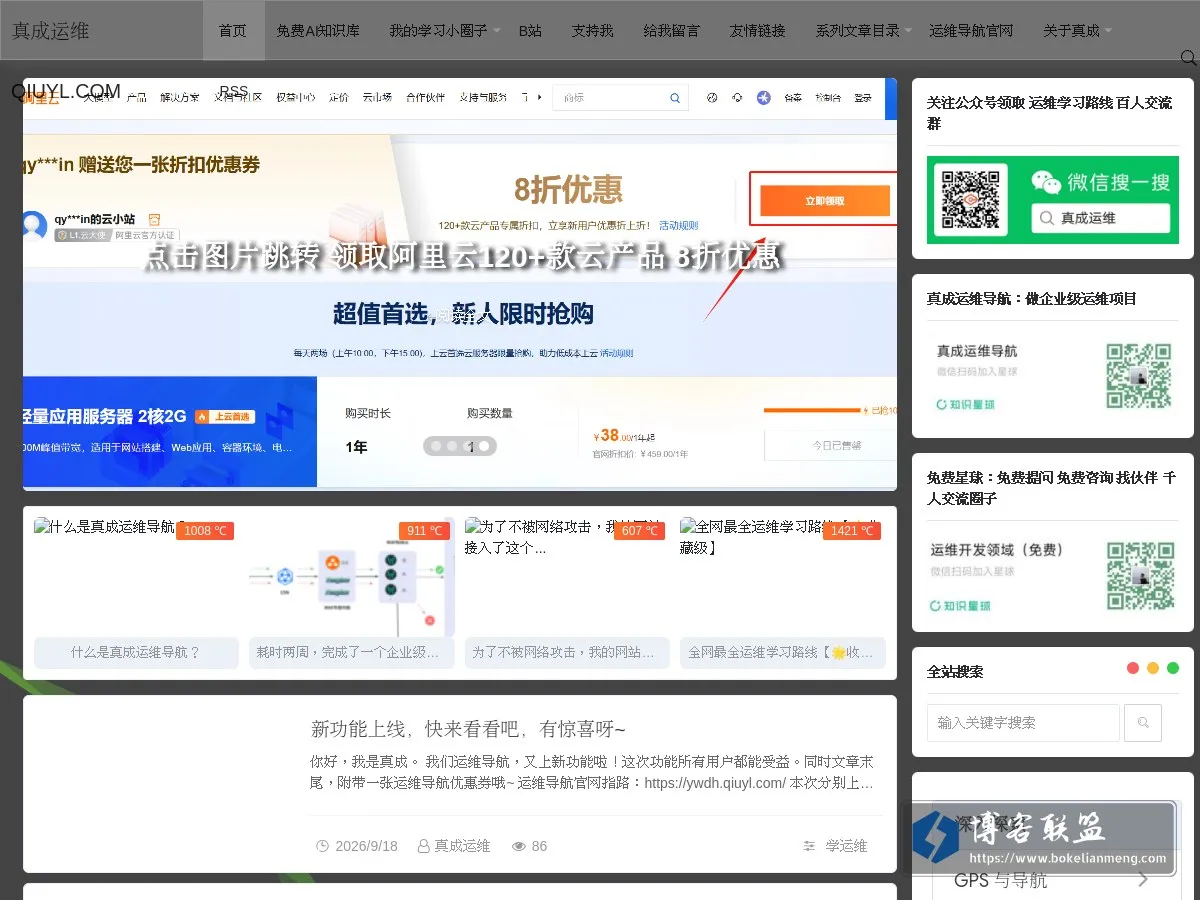
Task: Open the RSS link under the header
Action: (x=233, y=91)
